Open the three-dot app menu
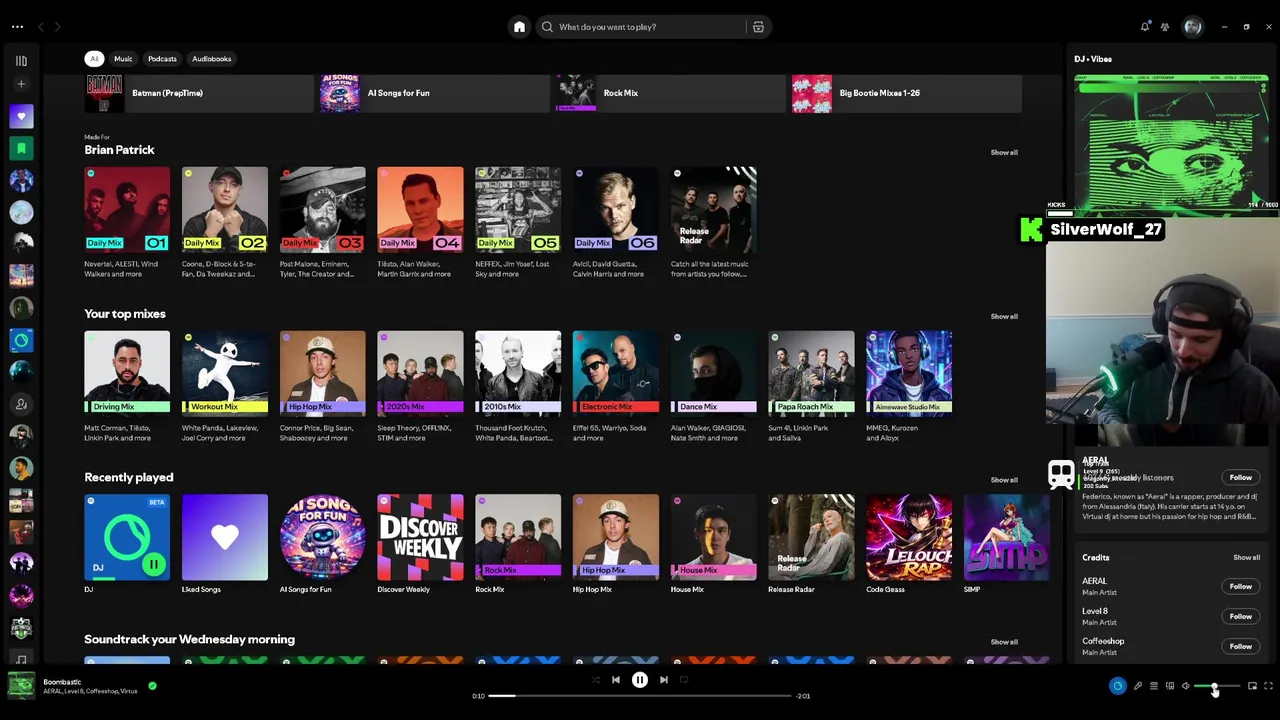Viewport: 1280px width, 720px height. pyautogui.click(x=17, y=27)
